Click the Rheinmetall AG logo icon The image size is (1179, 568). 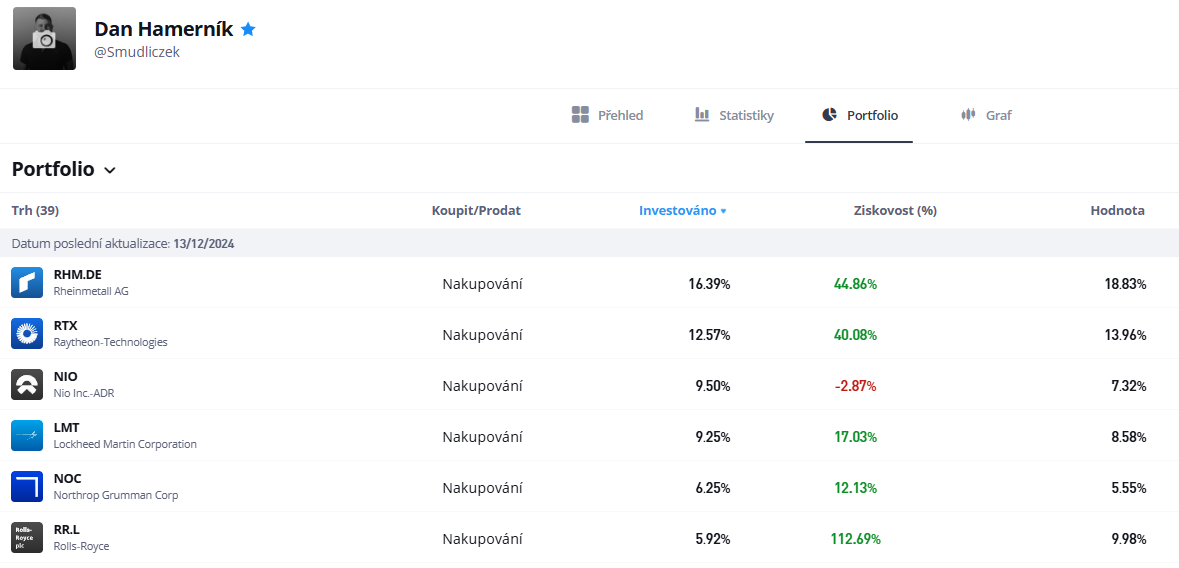[27, 282]
